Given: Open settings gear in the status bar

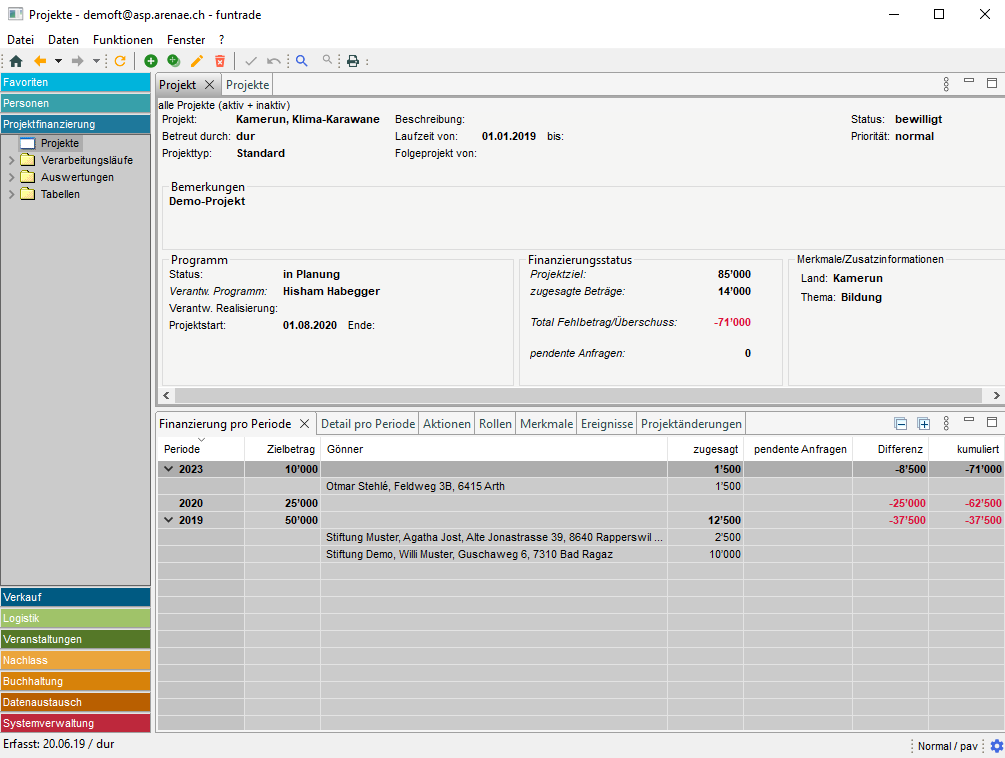Looking at the screenshot, I should (996, 746).
